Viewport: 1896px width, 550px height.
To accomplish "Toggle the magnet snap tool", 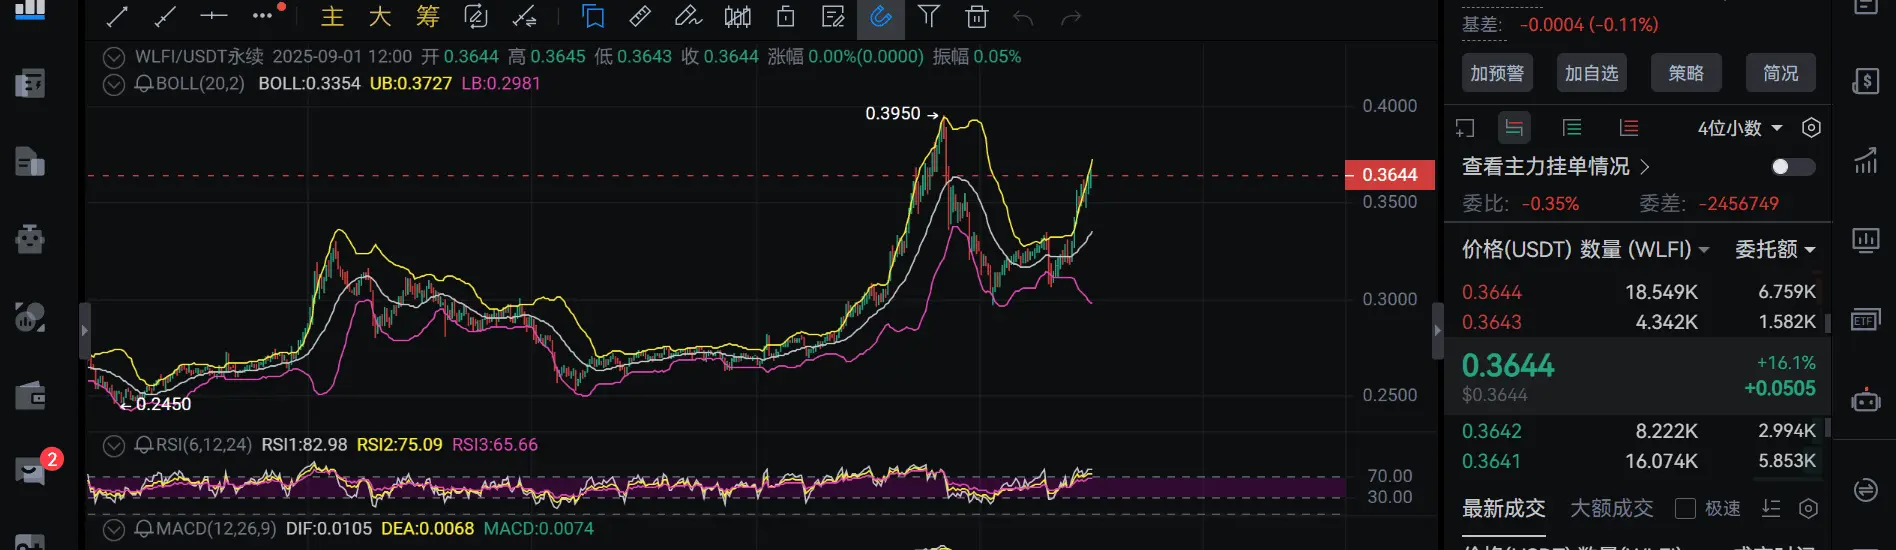I will click(881, 16).
